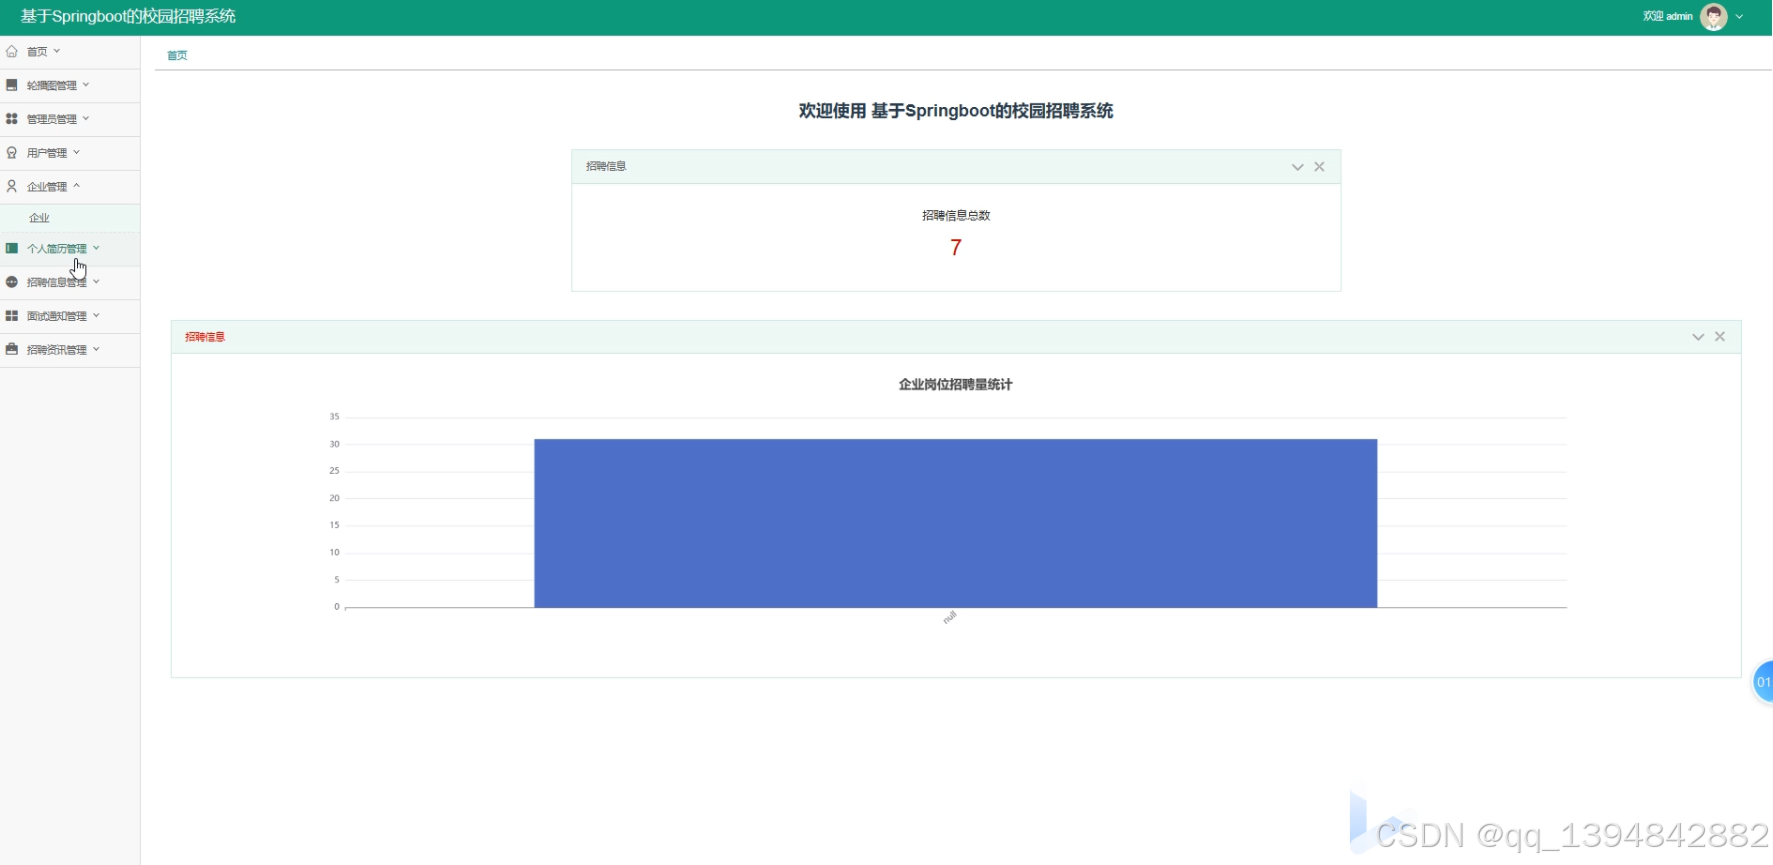Click the house icon beside 首页
This screenshot has width=1773, height=865.
(x=12, y=51)
